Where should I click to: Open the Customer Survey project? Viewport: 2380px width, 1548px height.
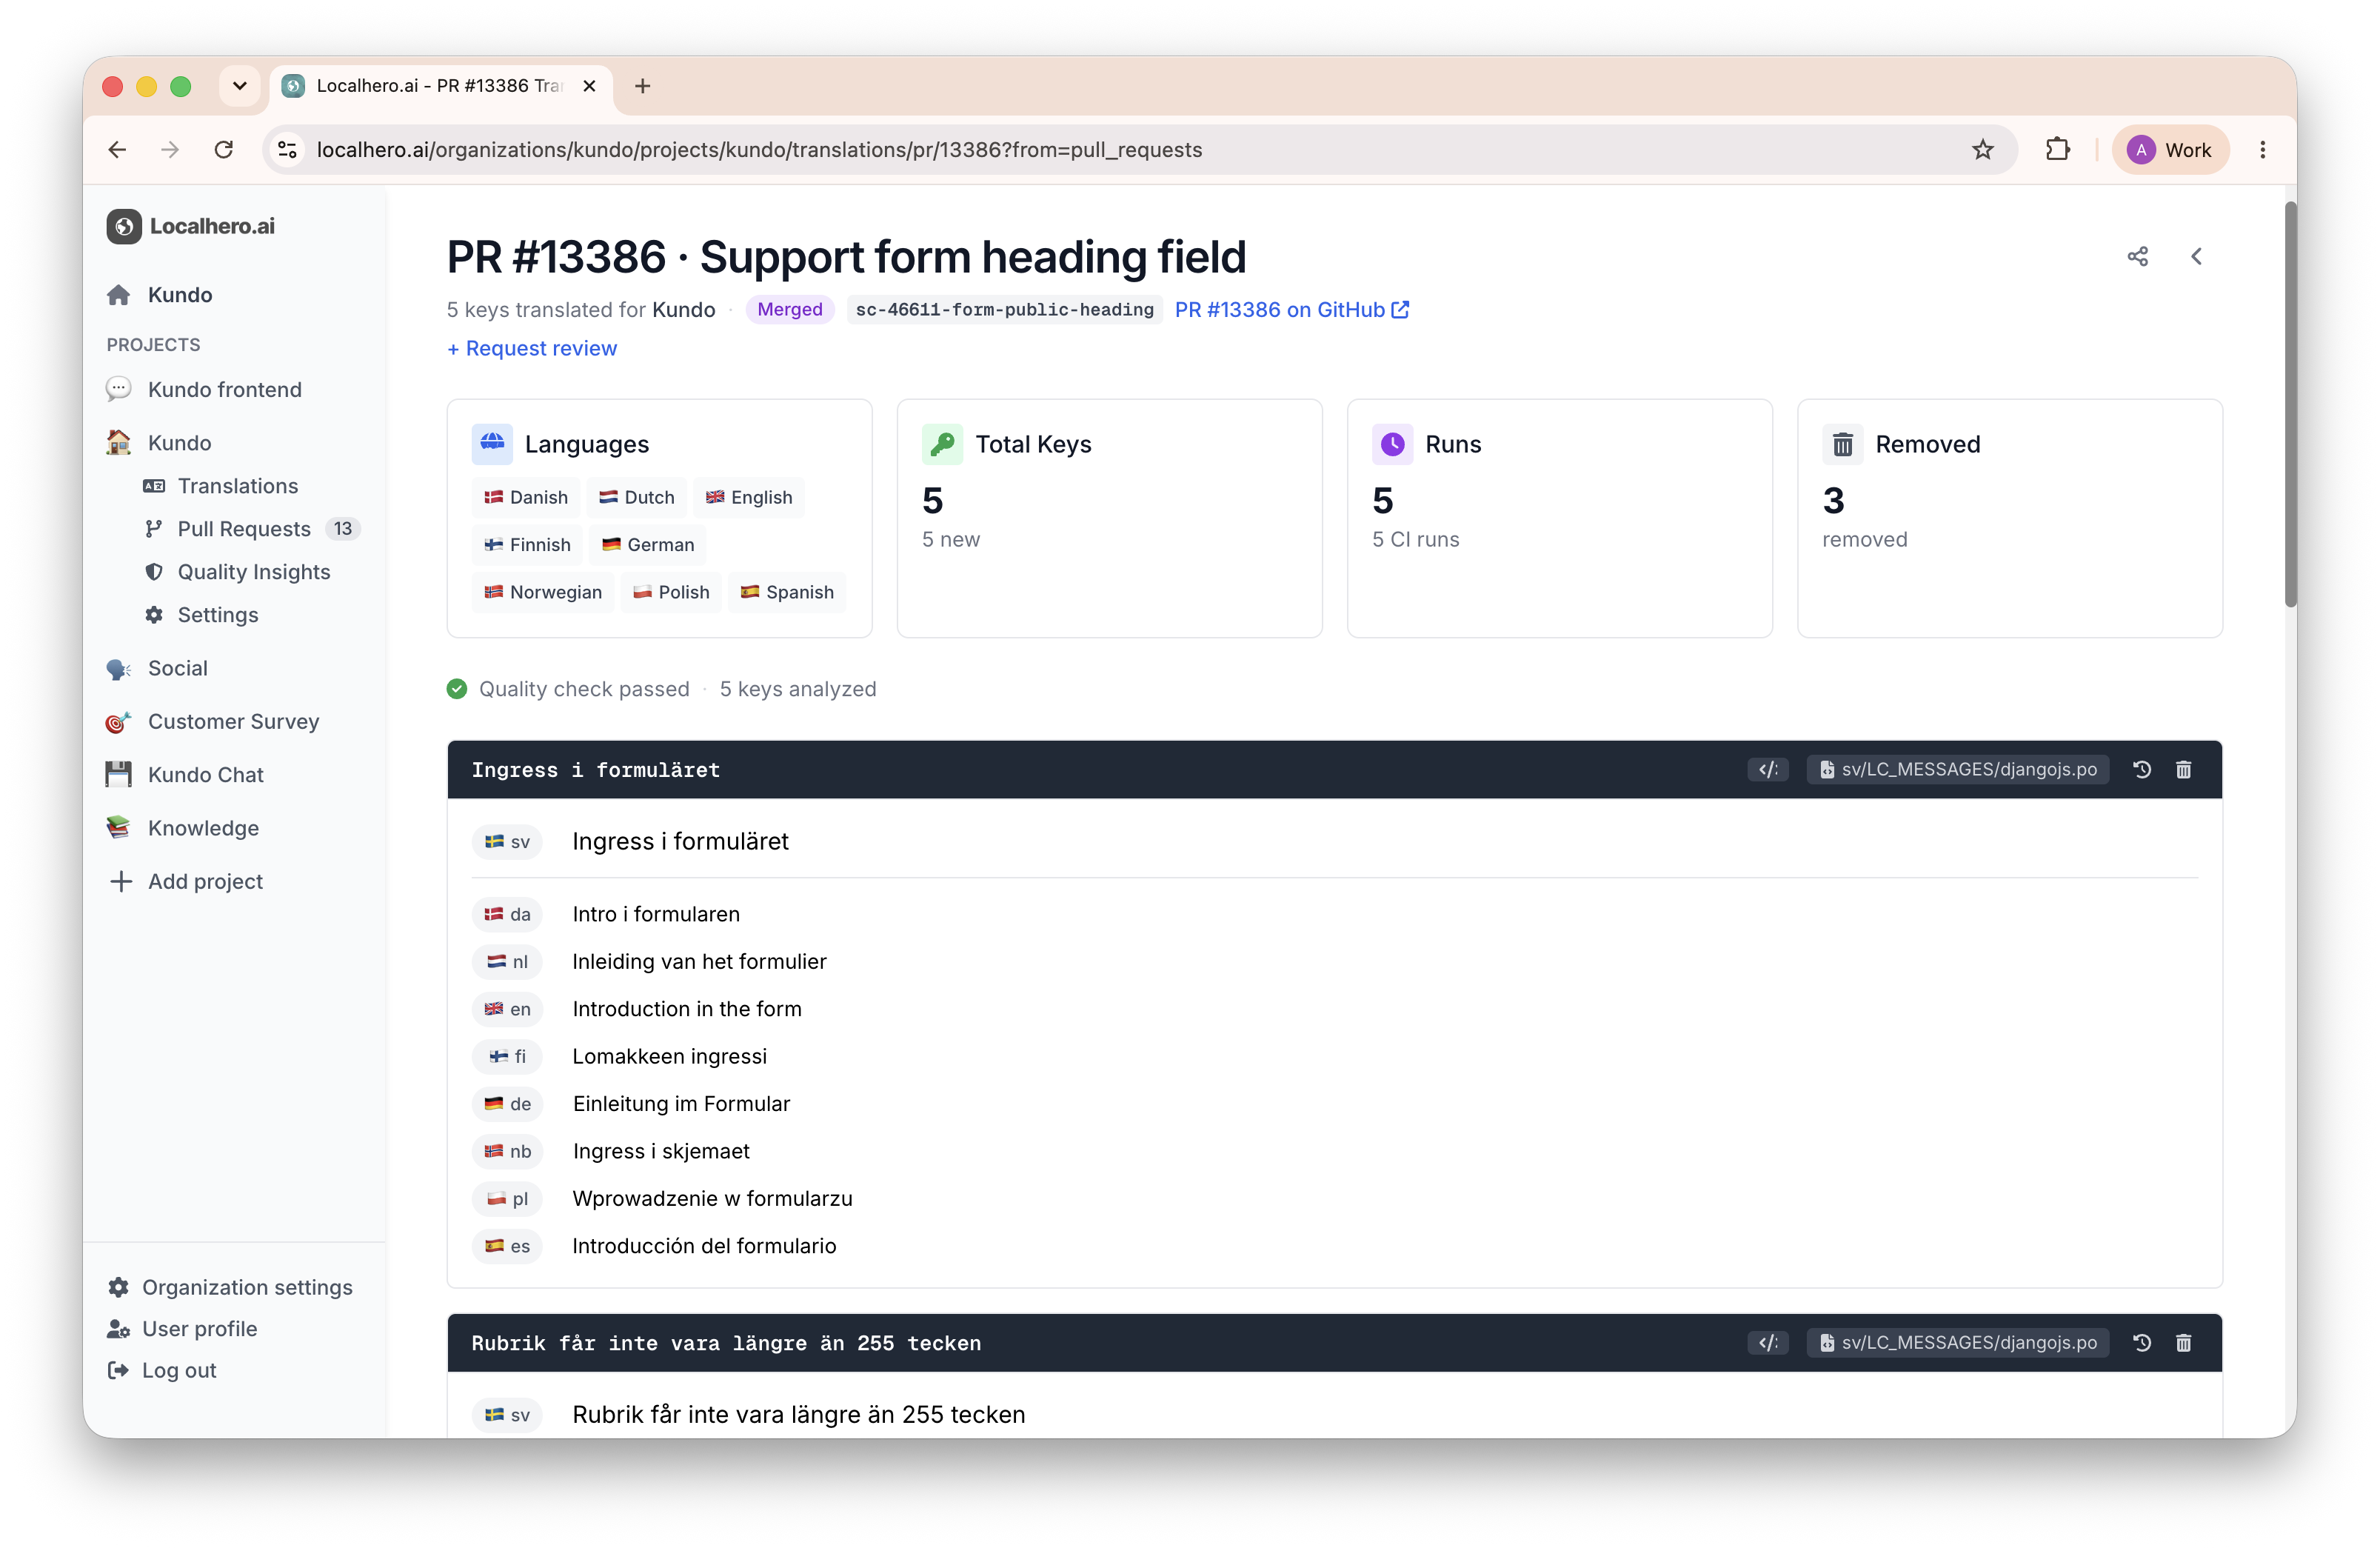[213, 722]
